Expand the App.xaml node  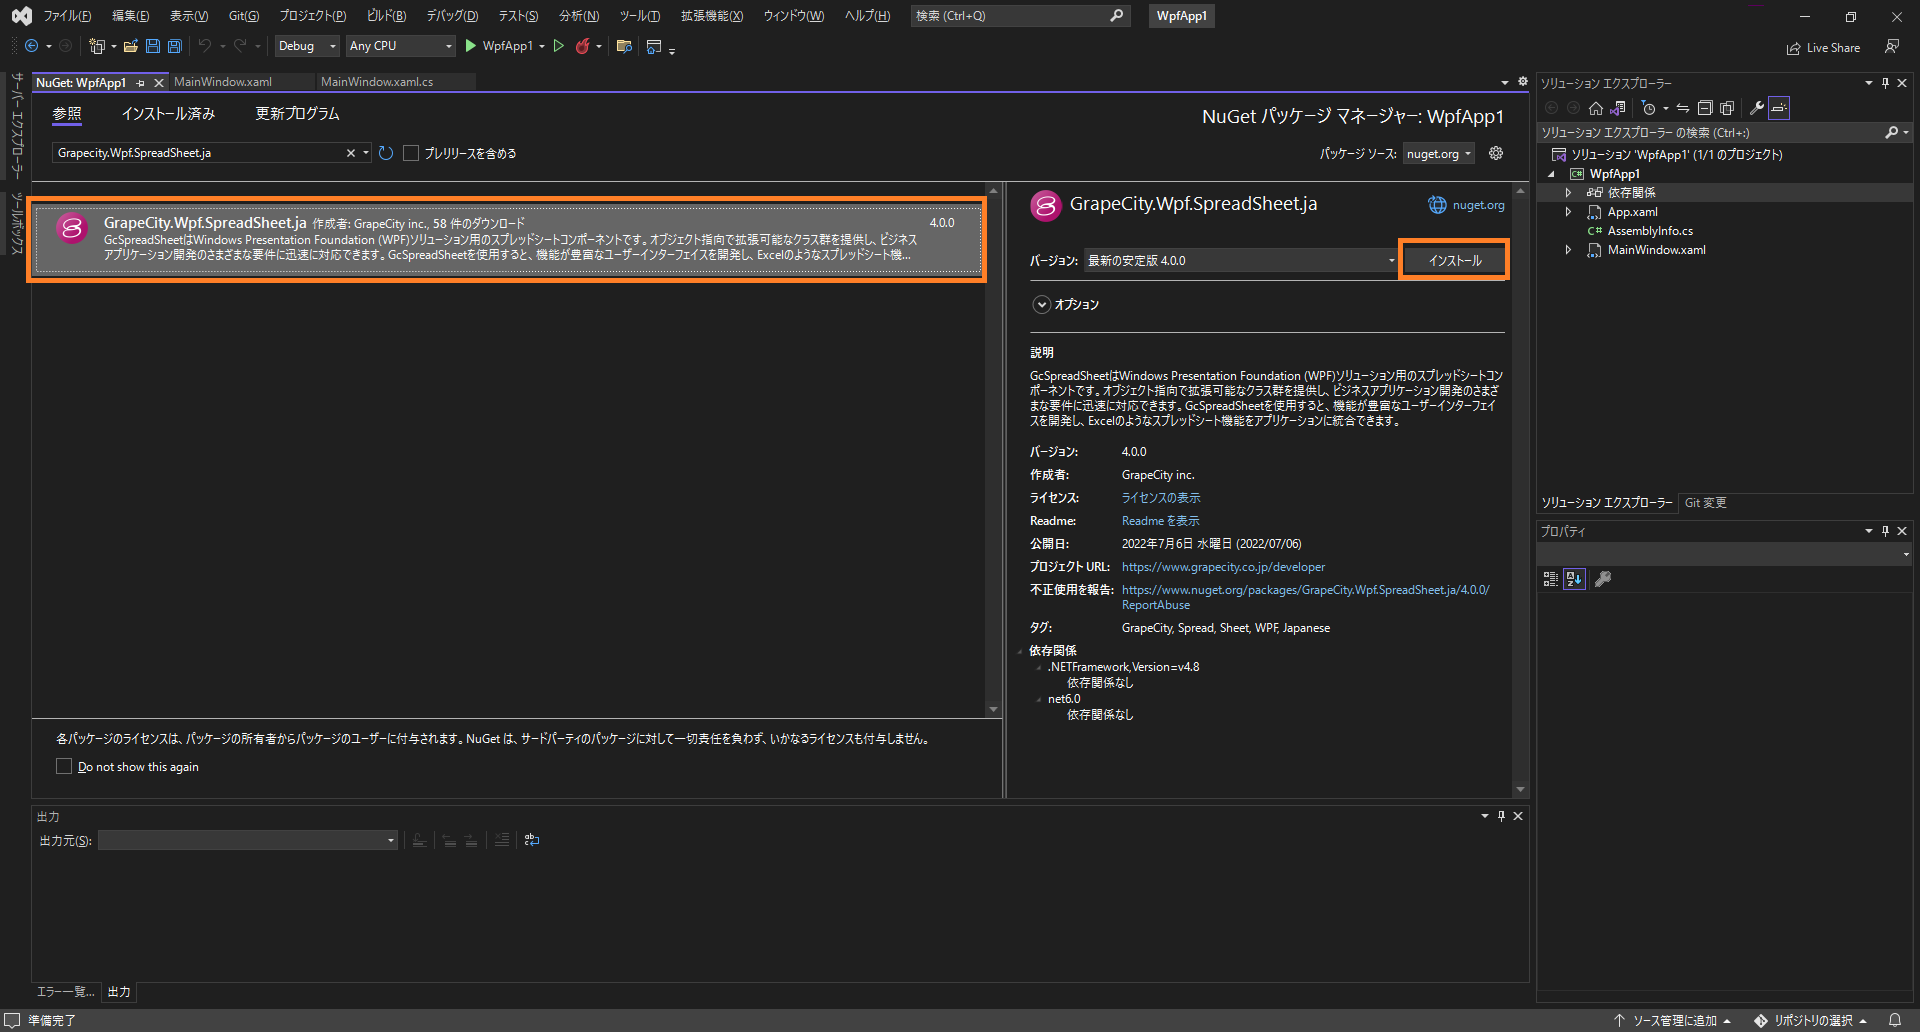tap(1568, 212)
